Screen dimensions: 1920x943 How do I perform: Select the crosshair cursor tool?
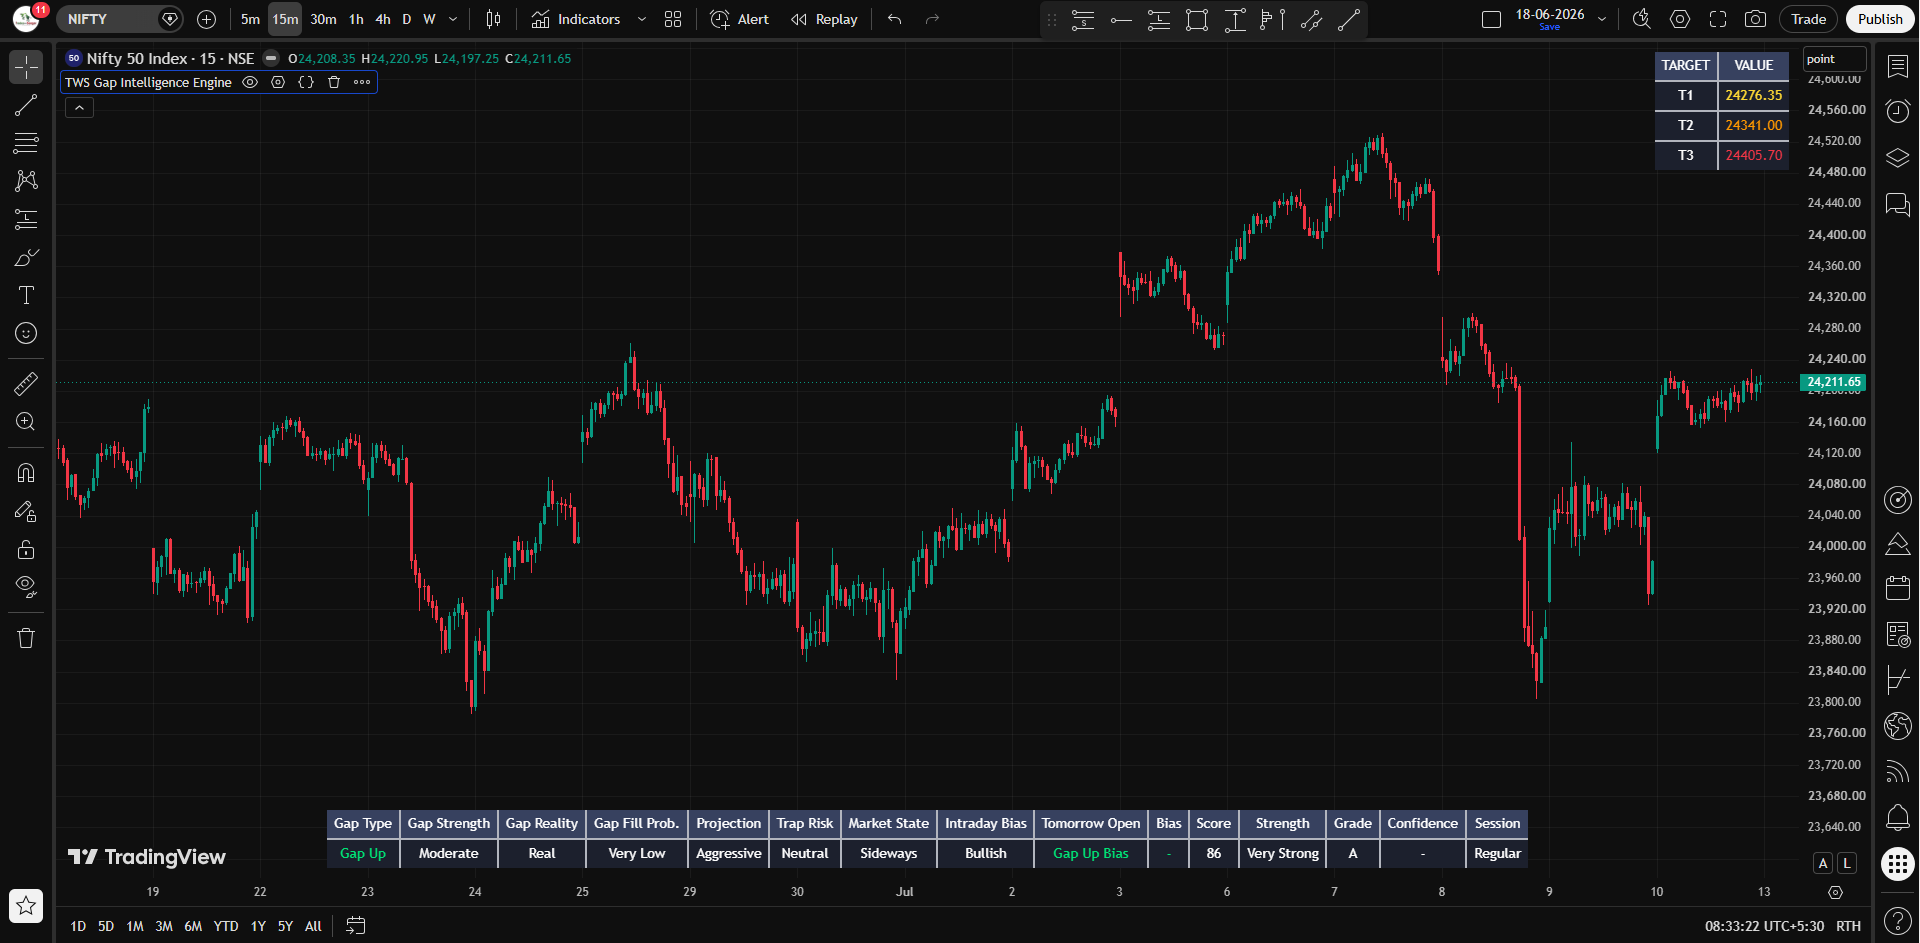click(x=26, y=67)
